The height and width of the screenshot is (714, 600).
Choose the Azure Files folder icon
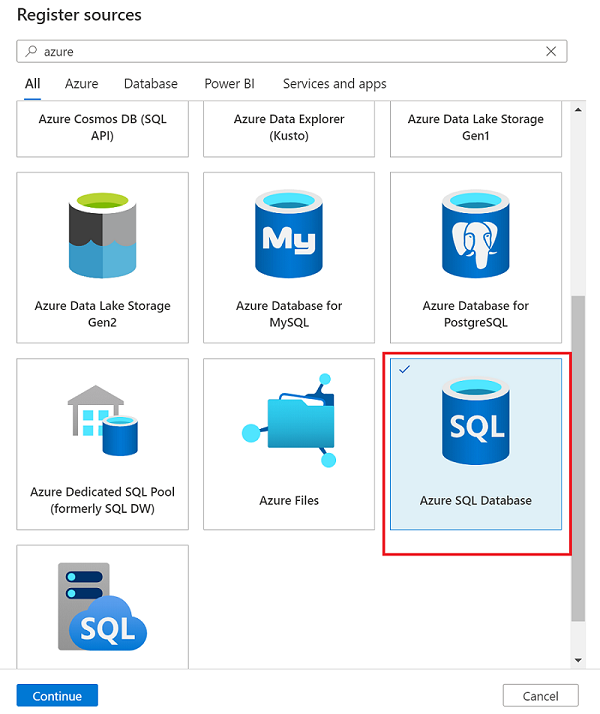pyautogui.click(x=289, y=420)
